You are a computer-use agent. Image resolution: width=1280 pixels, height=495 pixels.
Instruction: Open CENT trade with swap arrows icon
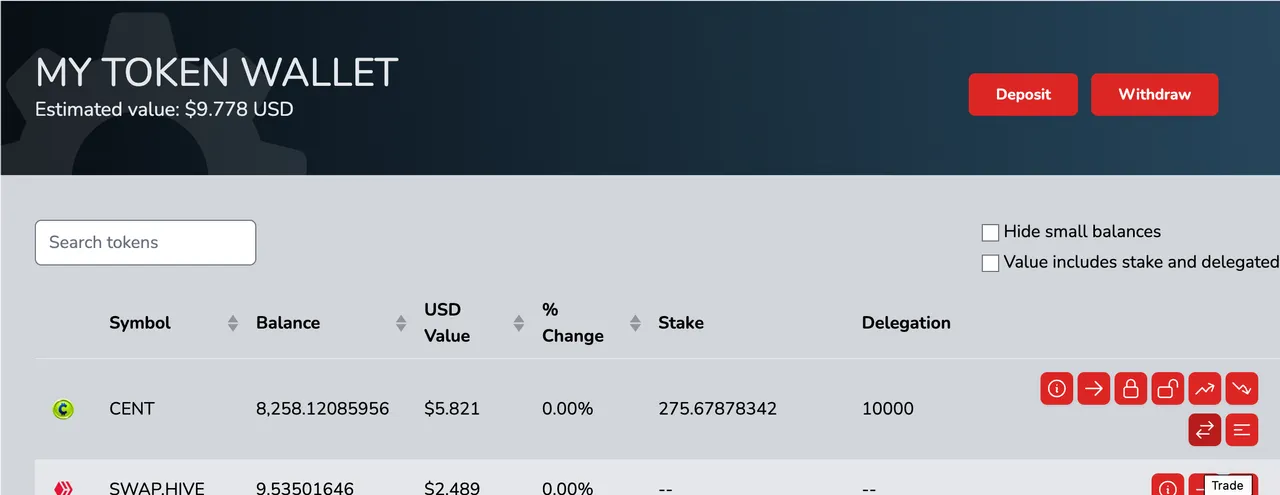[1205, 429]
